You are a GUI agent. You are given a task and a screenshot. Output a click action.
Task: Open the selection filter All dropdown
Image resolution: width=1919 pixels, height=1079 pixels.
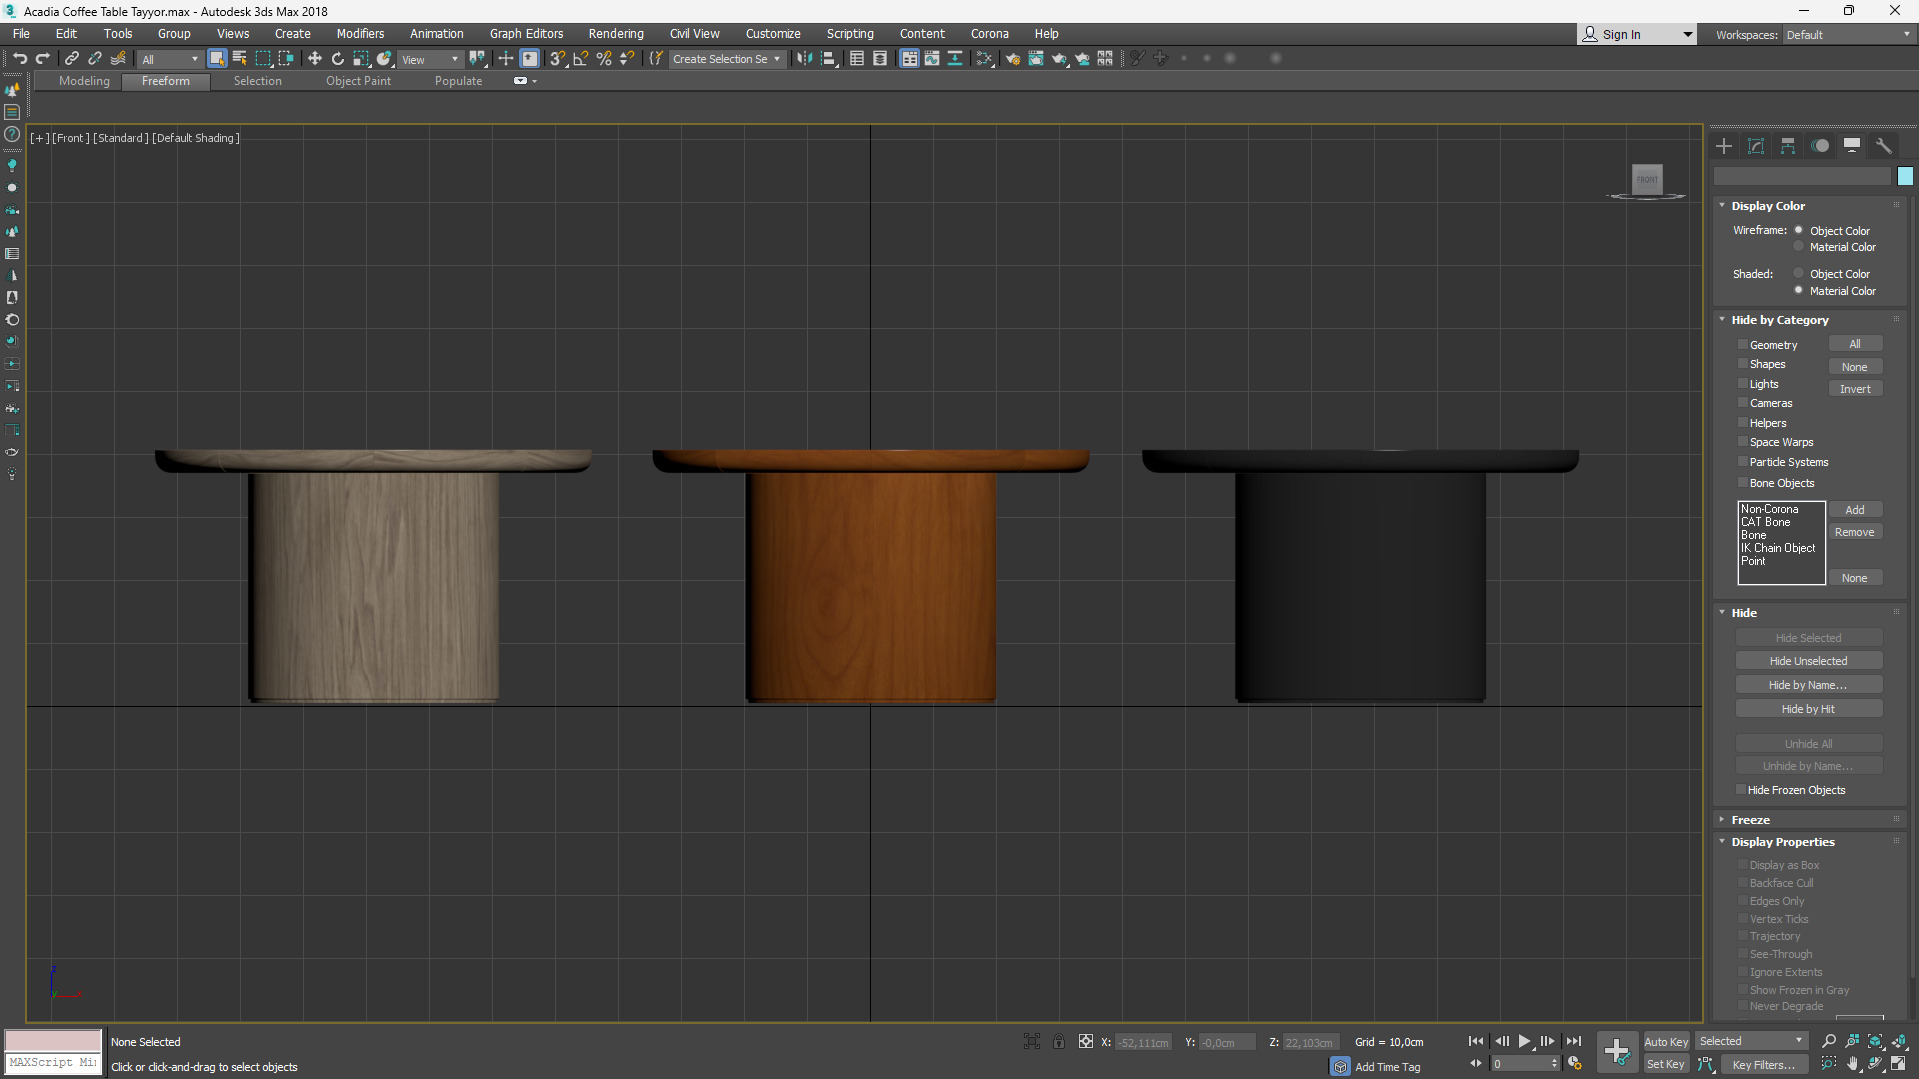[169, 59]
